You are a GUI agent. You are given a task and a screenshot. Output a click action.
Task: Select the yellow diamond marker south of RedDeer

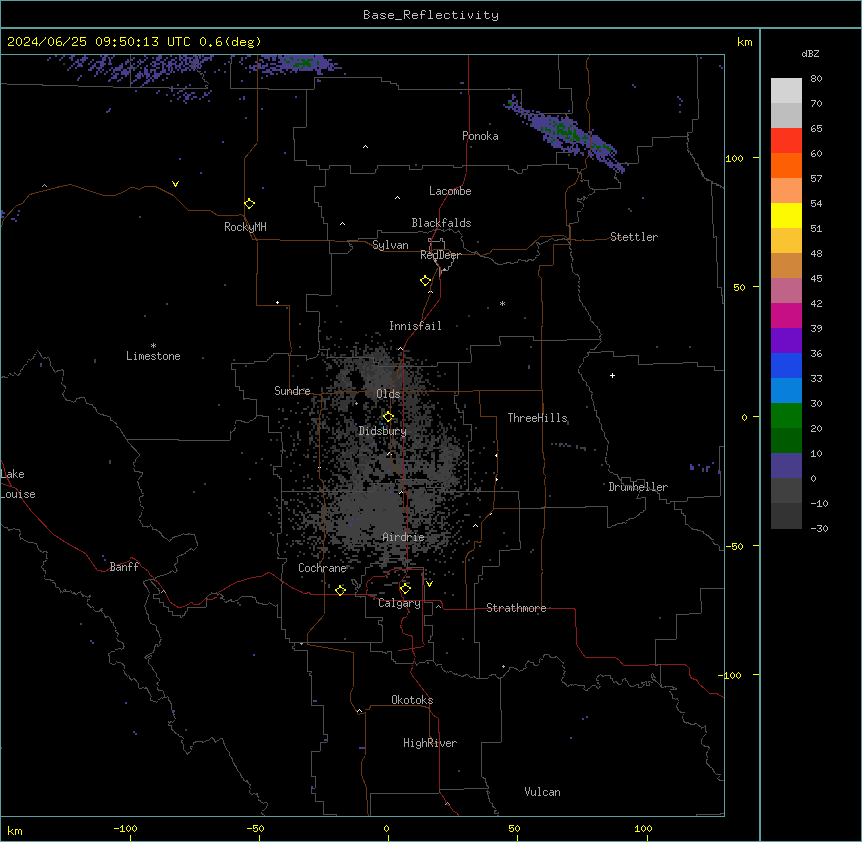pyautogui.click(x=425, y=281)
